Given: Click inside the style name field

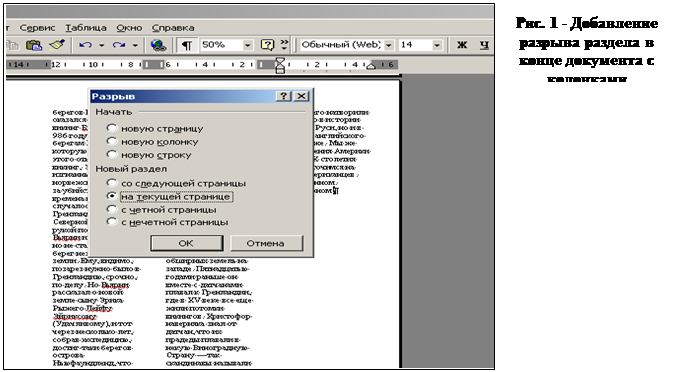Looking at the screenshot, I should click(341, 45).
